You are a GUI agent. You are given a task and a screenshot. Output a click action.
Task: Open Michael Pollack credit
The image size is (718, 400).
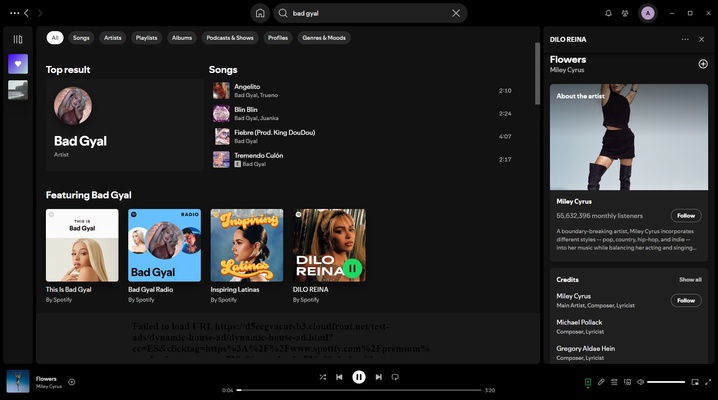point(579,322)
